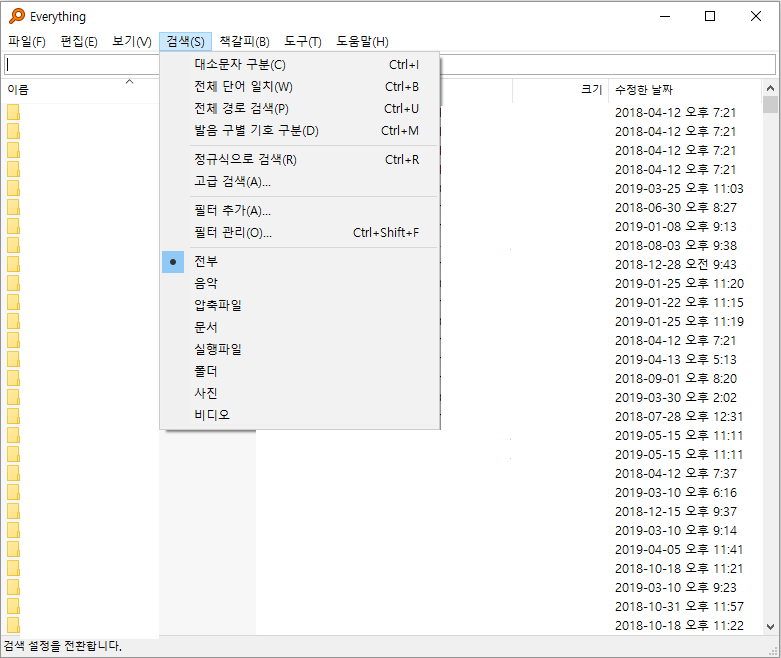Viewport: 781px width, 658px height.
Task: Choose 필터 추가(A)... entry
Action: pos(300,210)
